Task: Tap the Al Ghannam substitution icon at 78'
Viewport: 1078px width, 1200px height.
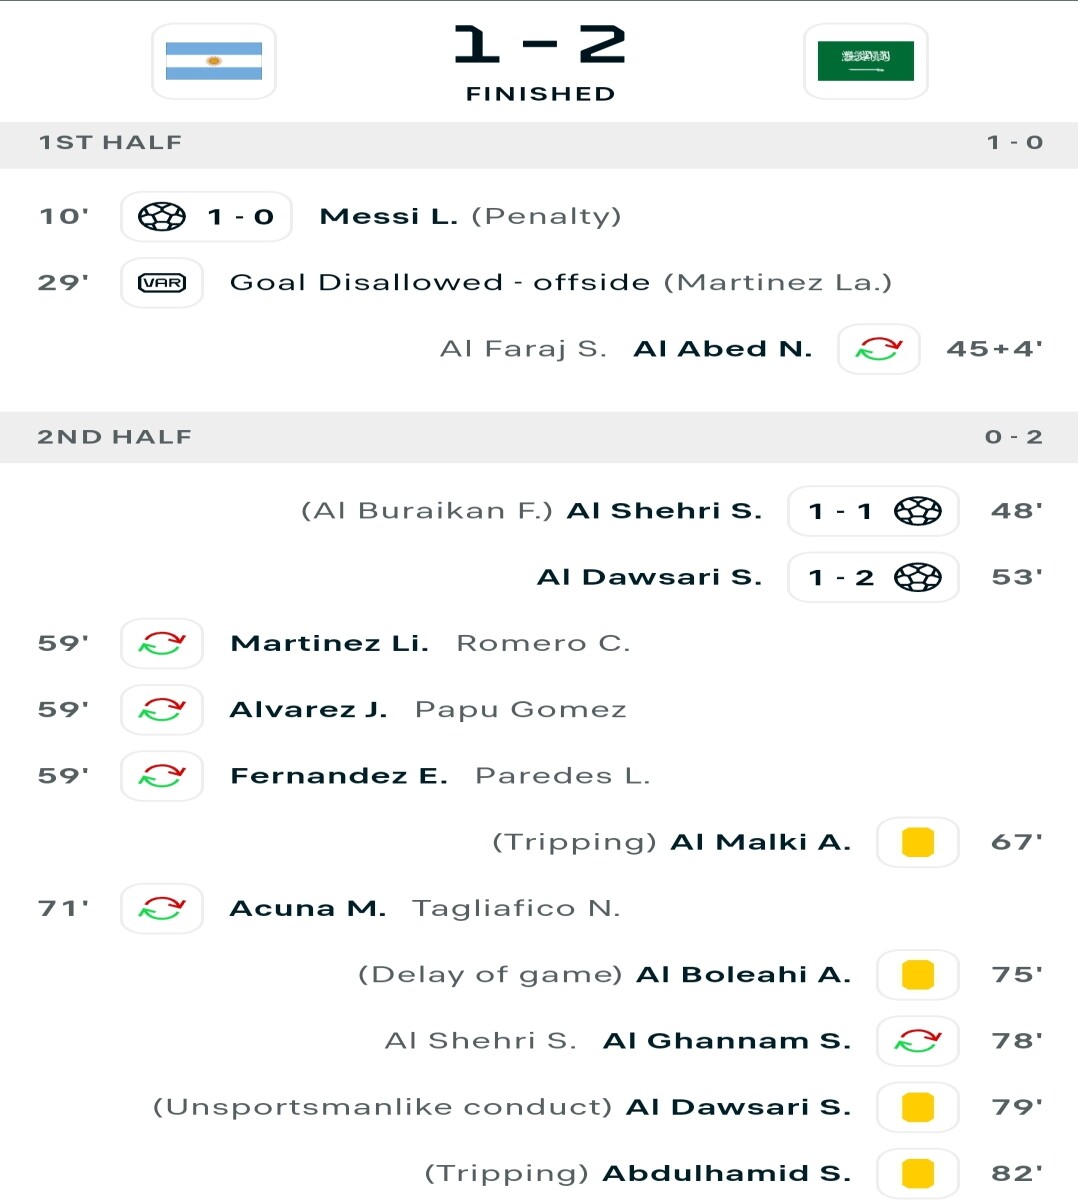Action: click(918, 1041)
